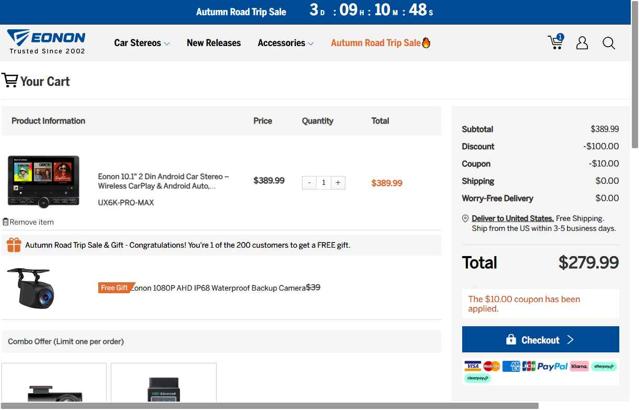Click the location pin icon near delivery
This screenshot has width=639, height=410.
click(465, 218)
